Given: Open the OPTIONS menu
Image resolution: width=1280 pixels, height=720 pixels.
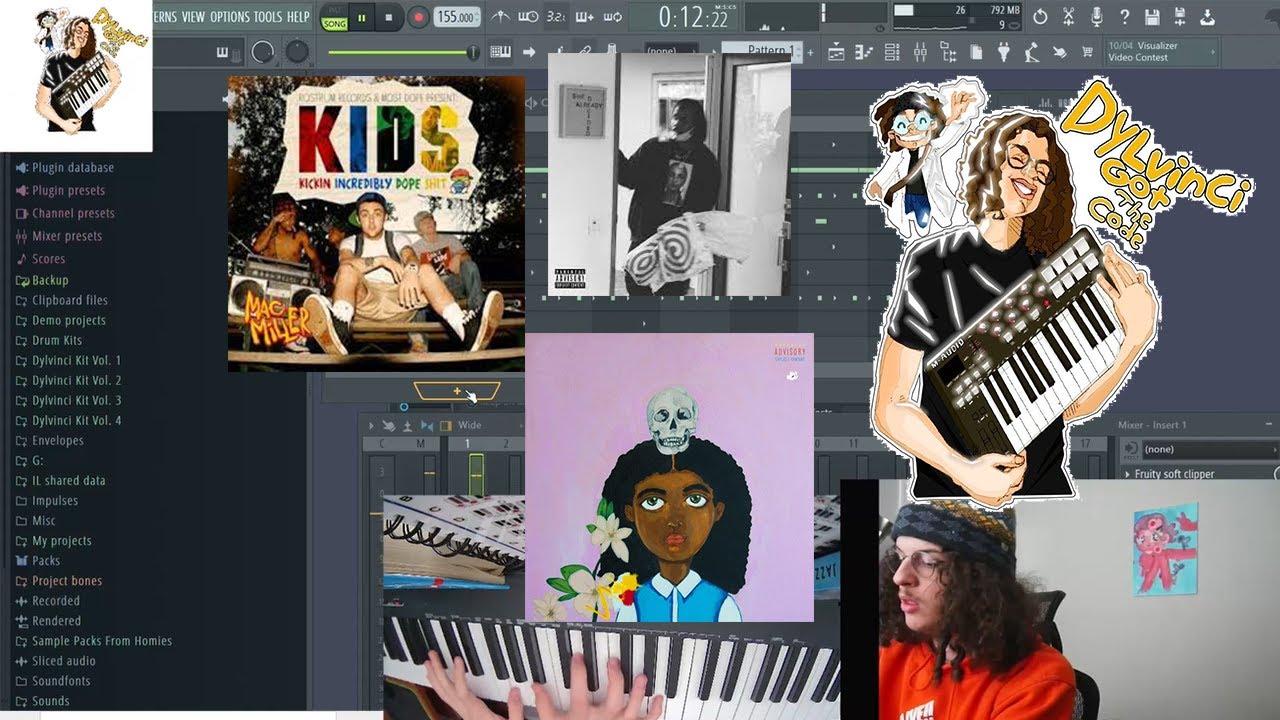Looking at the screenshot, I should [230, 17].
